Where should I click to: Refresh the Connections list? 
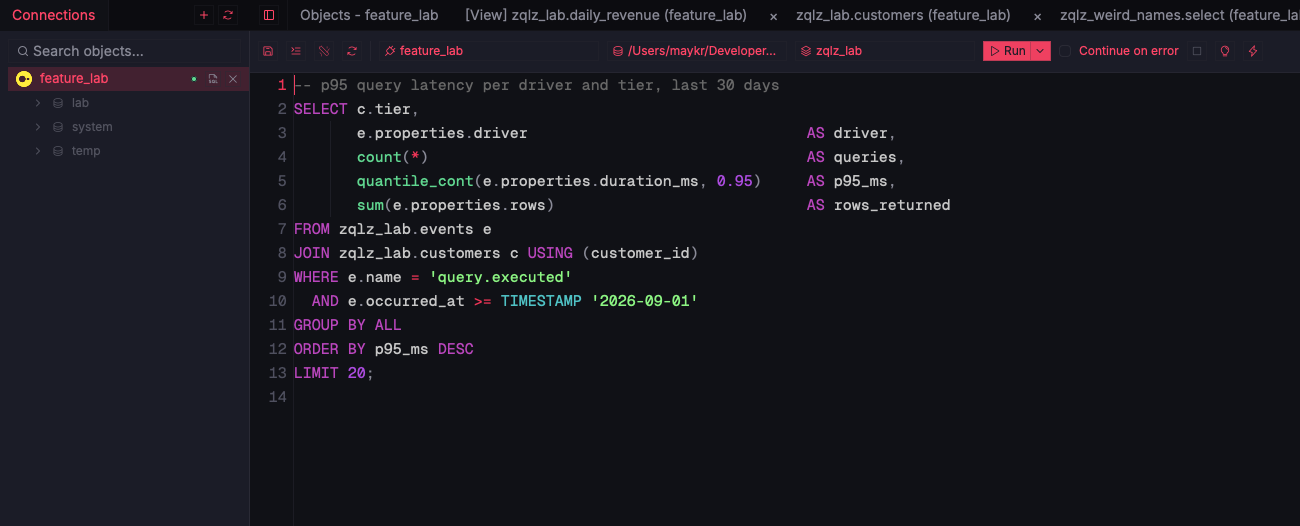pyautogui.click(x=228, y=15)
